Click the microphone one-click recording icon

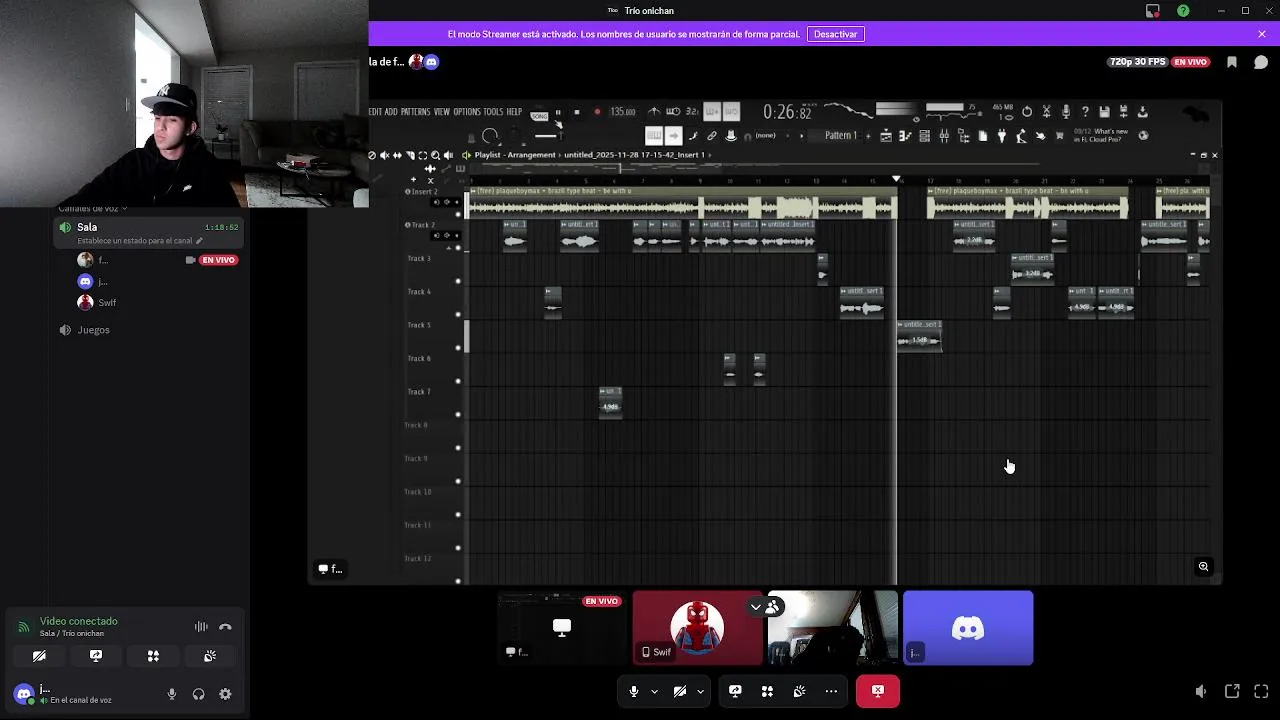point(1066,111)
